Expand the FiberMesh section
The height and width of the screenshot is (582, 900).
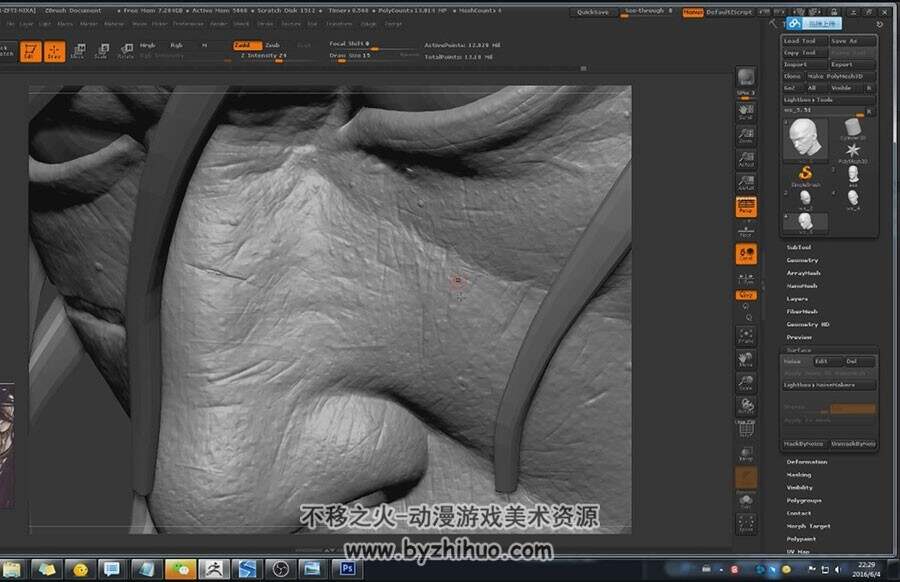pos(802,312)
